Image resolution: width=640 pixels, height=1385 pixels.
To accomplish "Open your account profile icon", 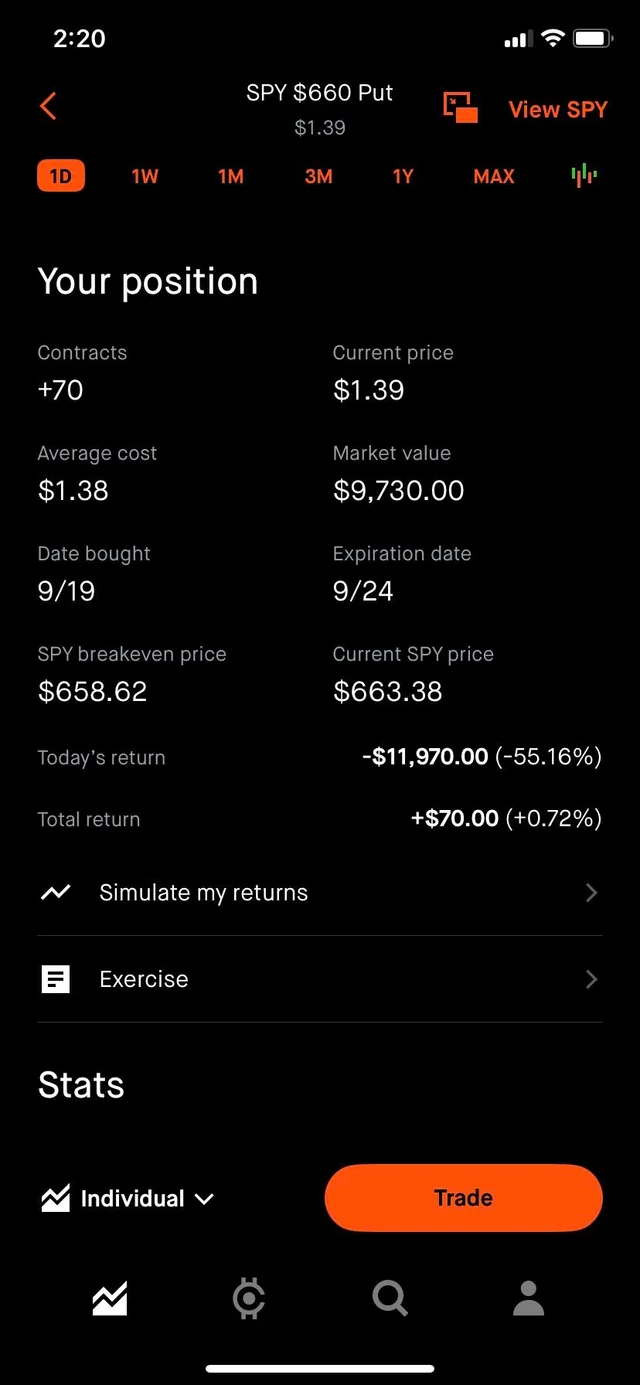I will pyautogui.click(x=528, y=1298).
